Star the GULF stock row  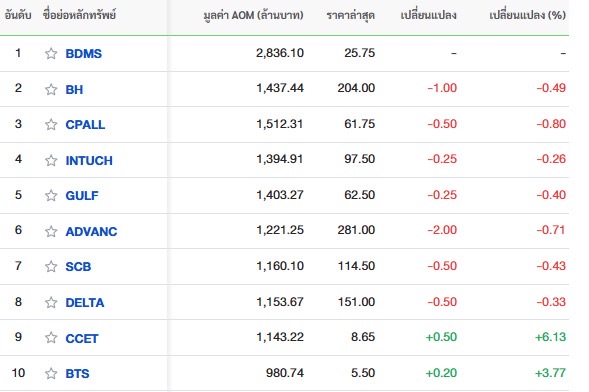click(51, 195)
